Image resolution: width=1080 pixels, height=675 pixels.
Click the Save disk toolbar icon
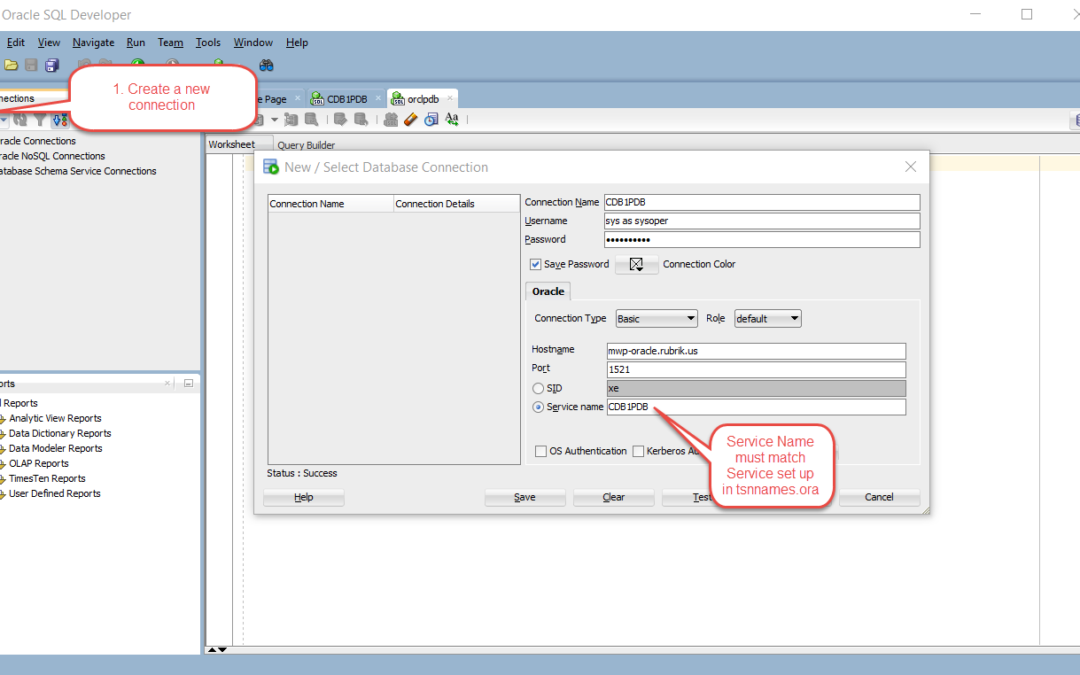tap(31, 65)
